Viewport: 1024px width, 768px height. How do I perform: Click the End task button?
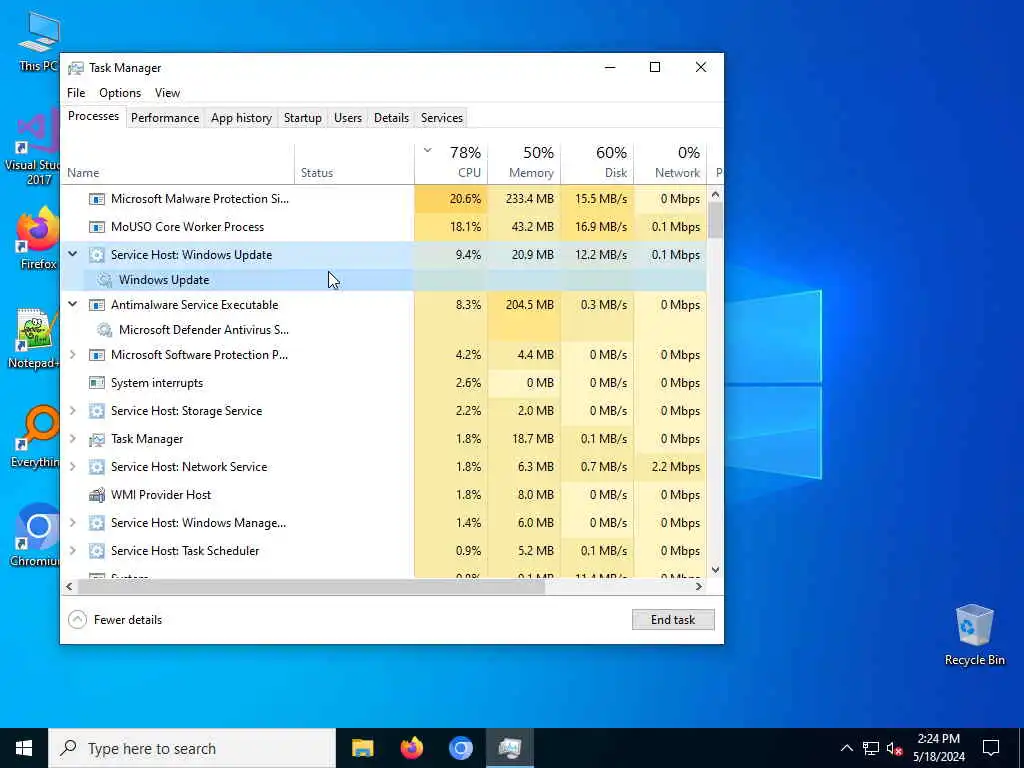pyautogui.click(x=673, y=620)
